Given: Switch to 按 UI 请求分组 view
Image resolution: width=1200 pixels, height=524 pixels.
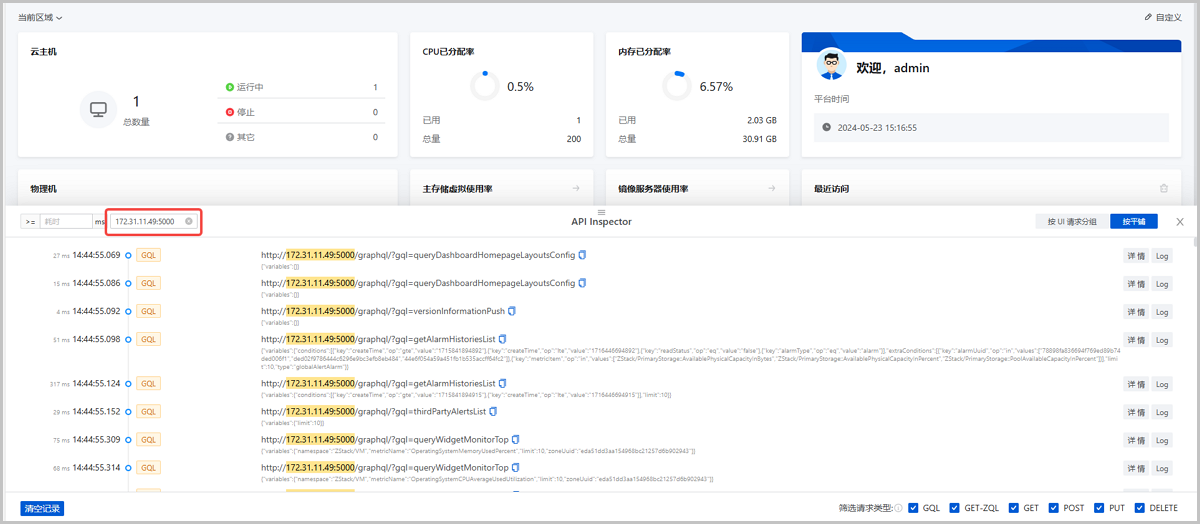Looking at the screenshot, I should pyautogui.click(x=1071, y=221).
